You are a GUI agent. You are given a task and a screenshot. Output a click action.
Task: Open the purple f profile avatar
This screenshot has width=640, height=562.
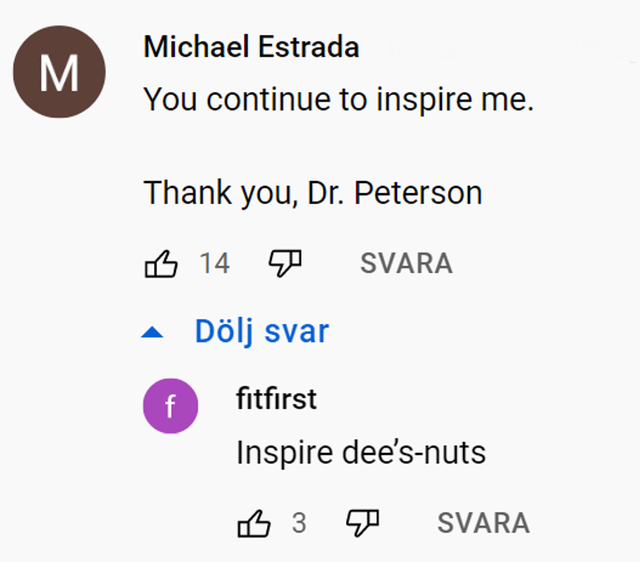tap(171, 406)
